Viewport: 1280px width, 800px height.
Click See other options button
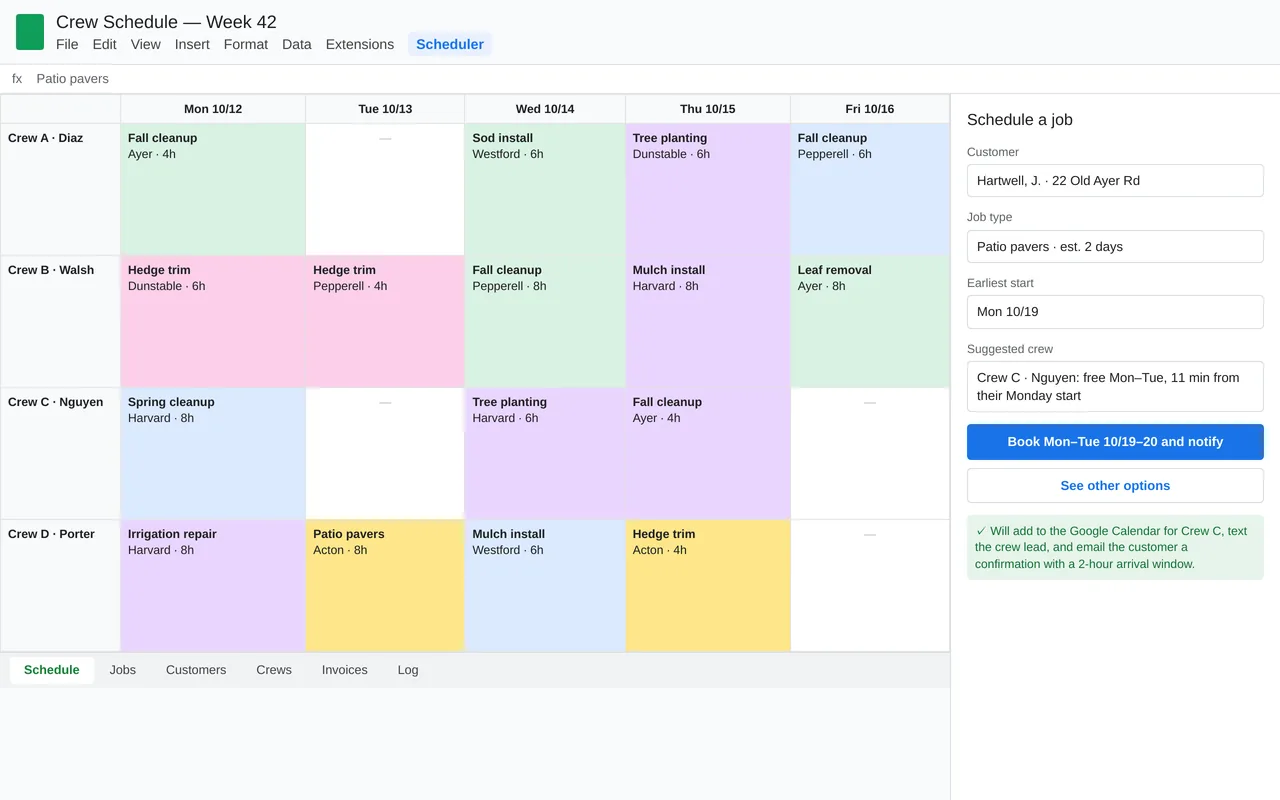pyautogui.click(x=1115, y=486)
